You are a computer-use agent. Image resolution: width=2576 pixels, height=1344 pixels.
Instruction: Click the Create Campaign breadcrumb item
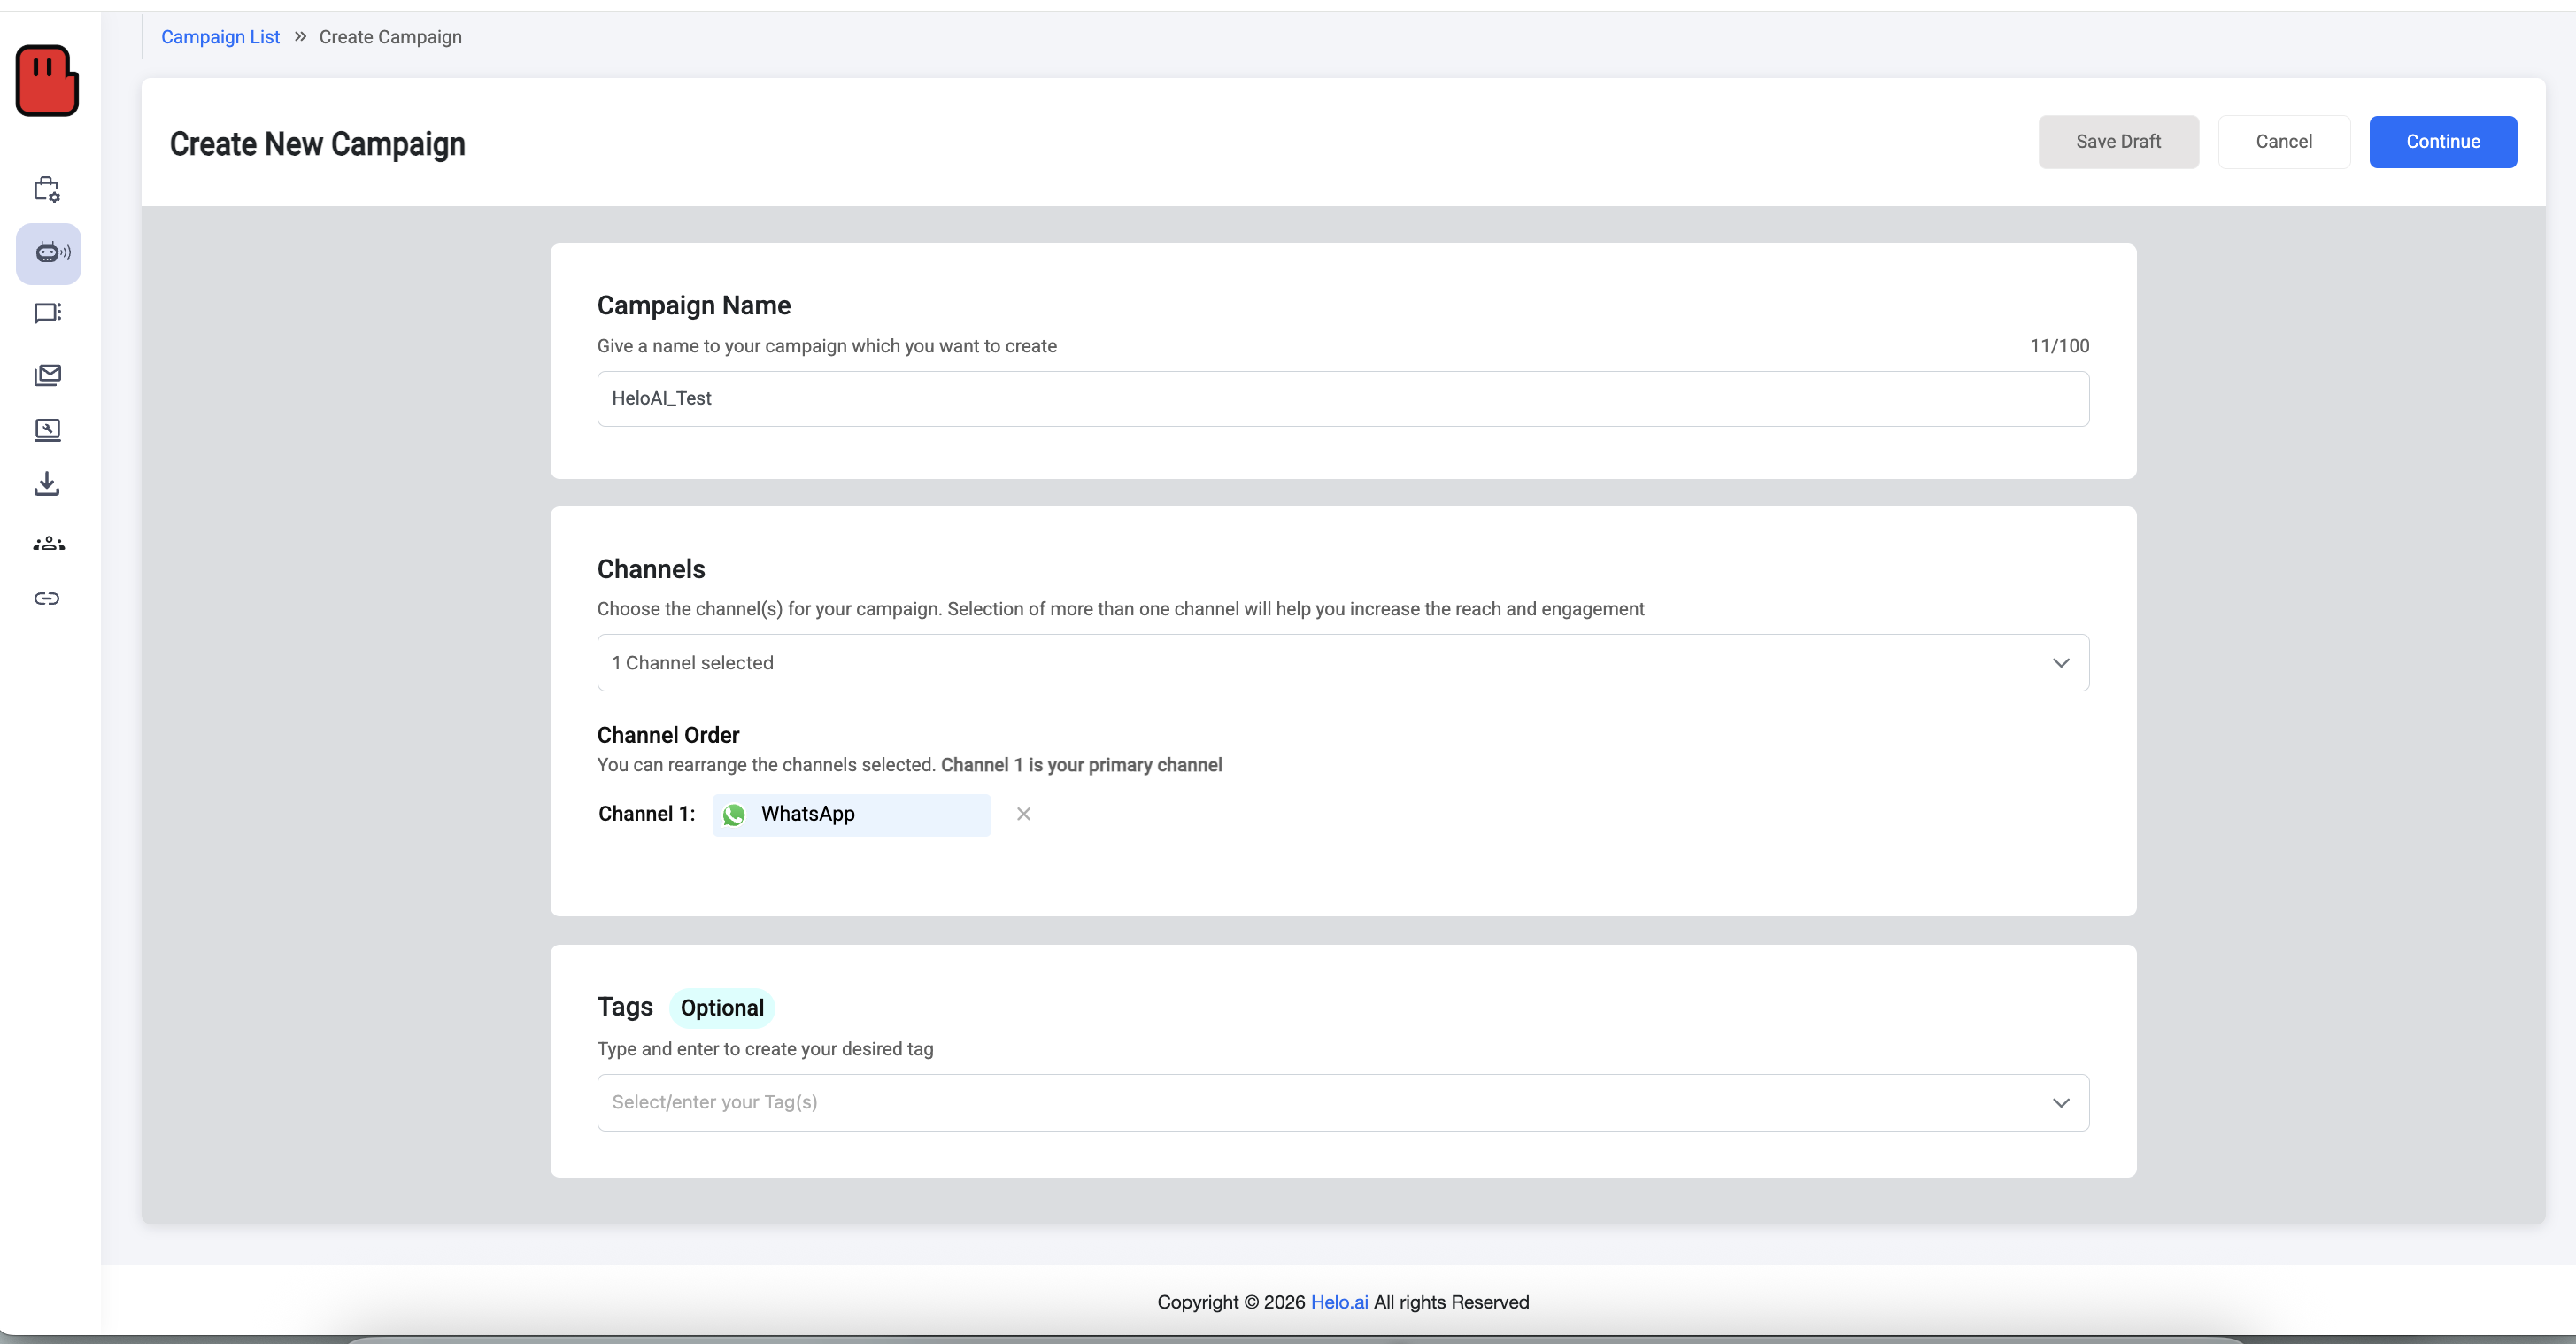(390, 37)
